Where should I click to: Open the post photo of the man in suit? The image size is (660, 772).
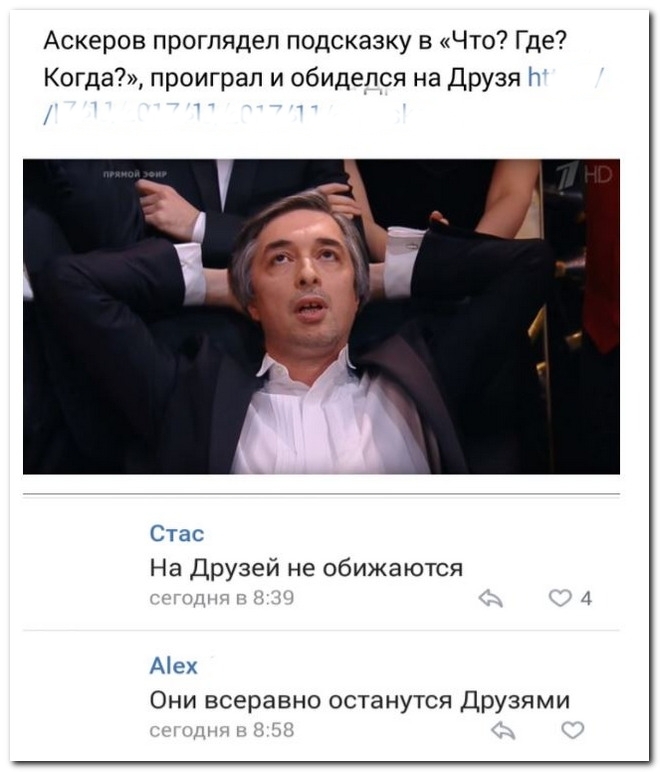click(x=321, y=317)
